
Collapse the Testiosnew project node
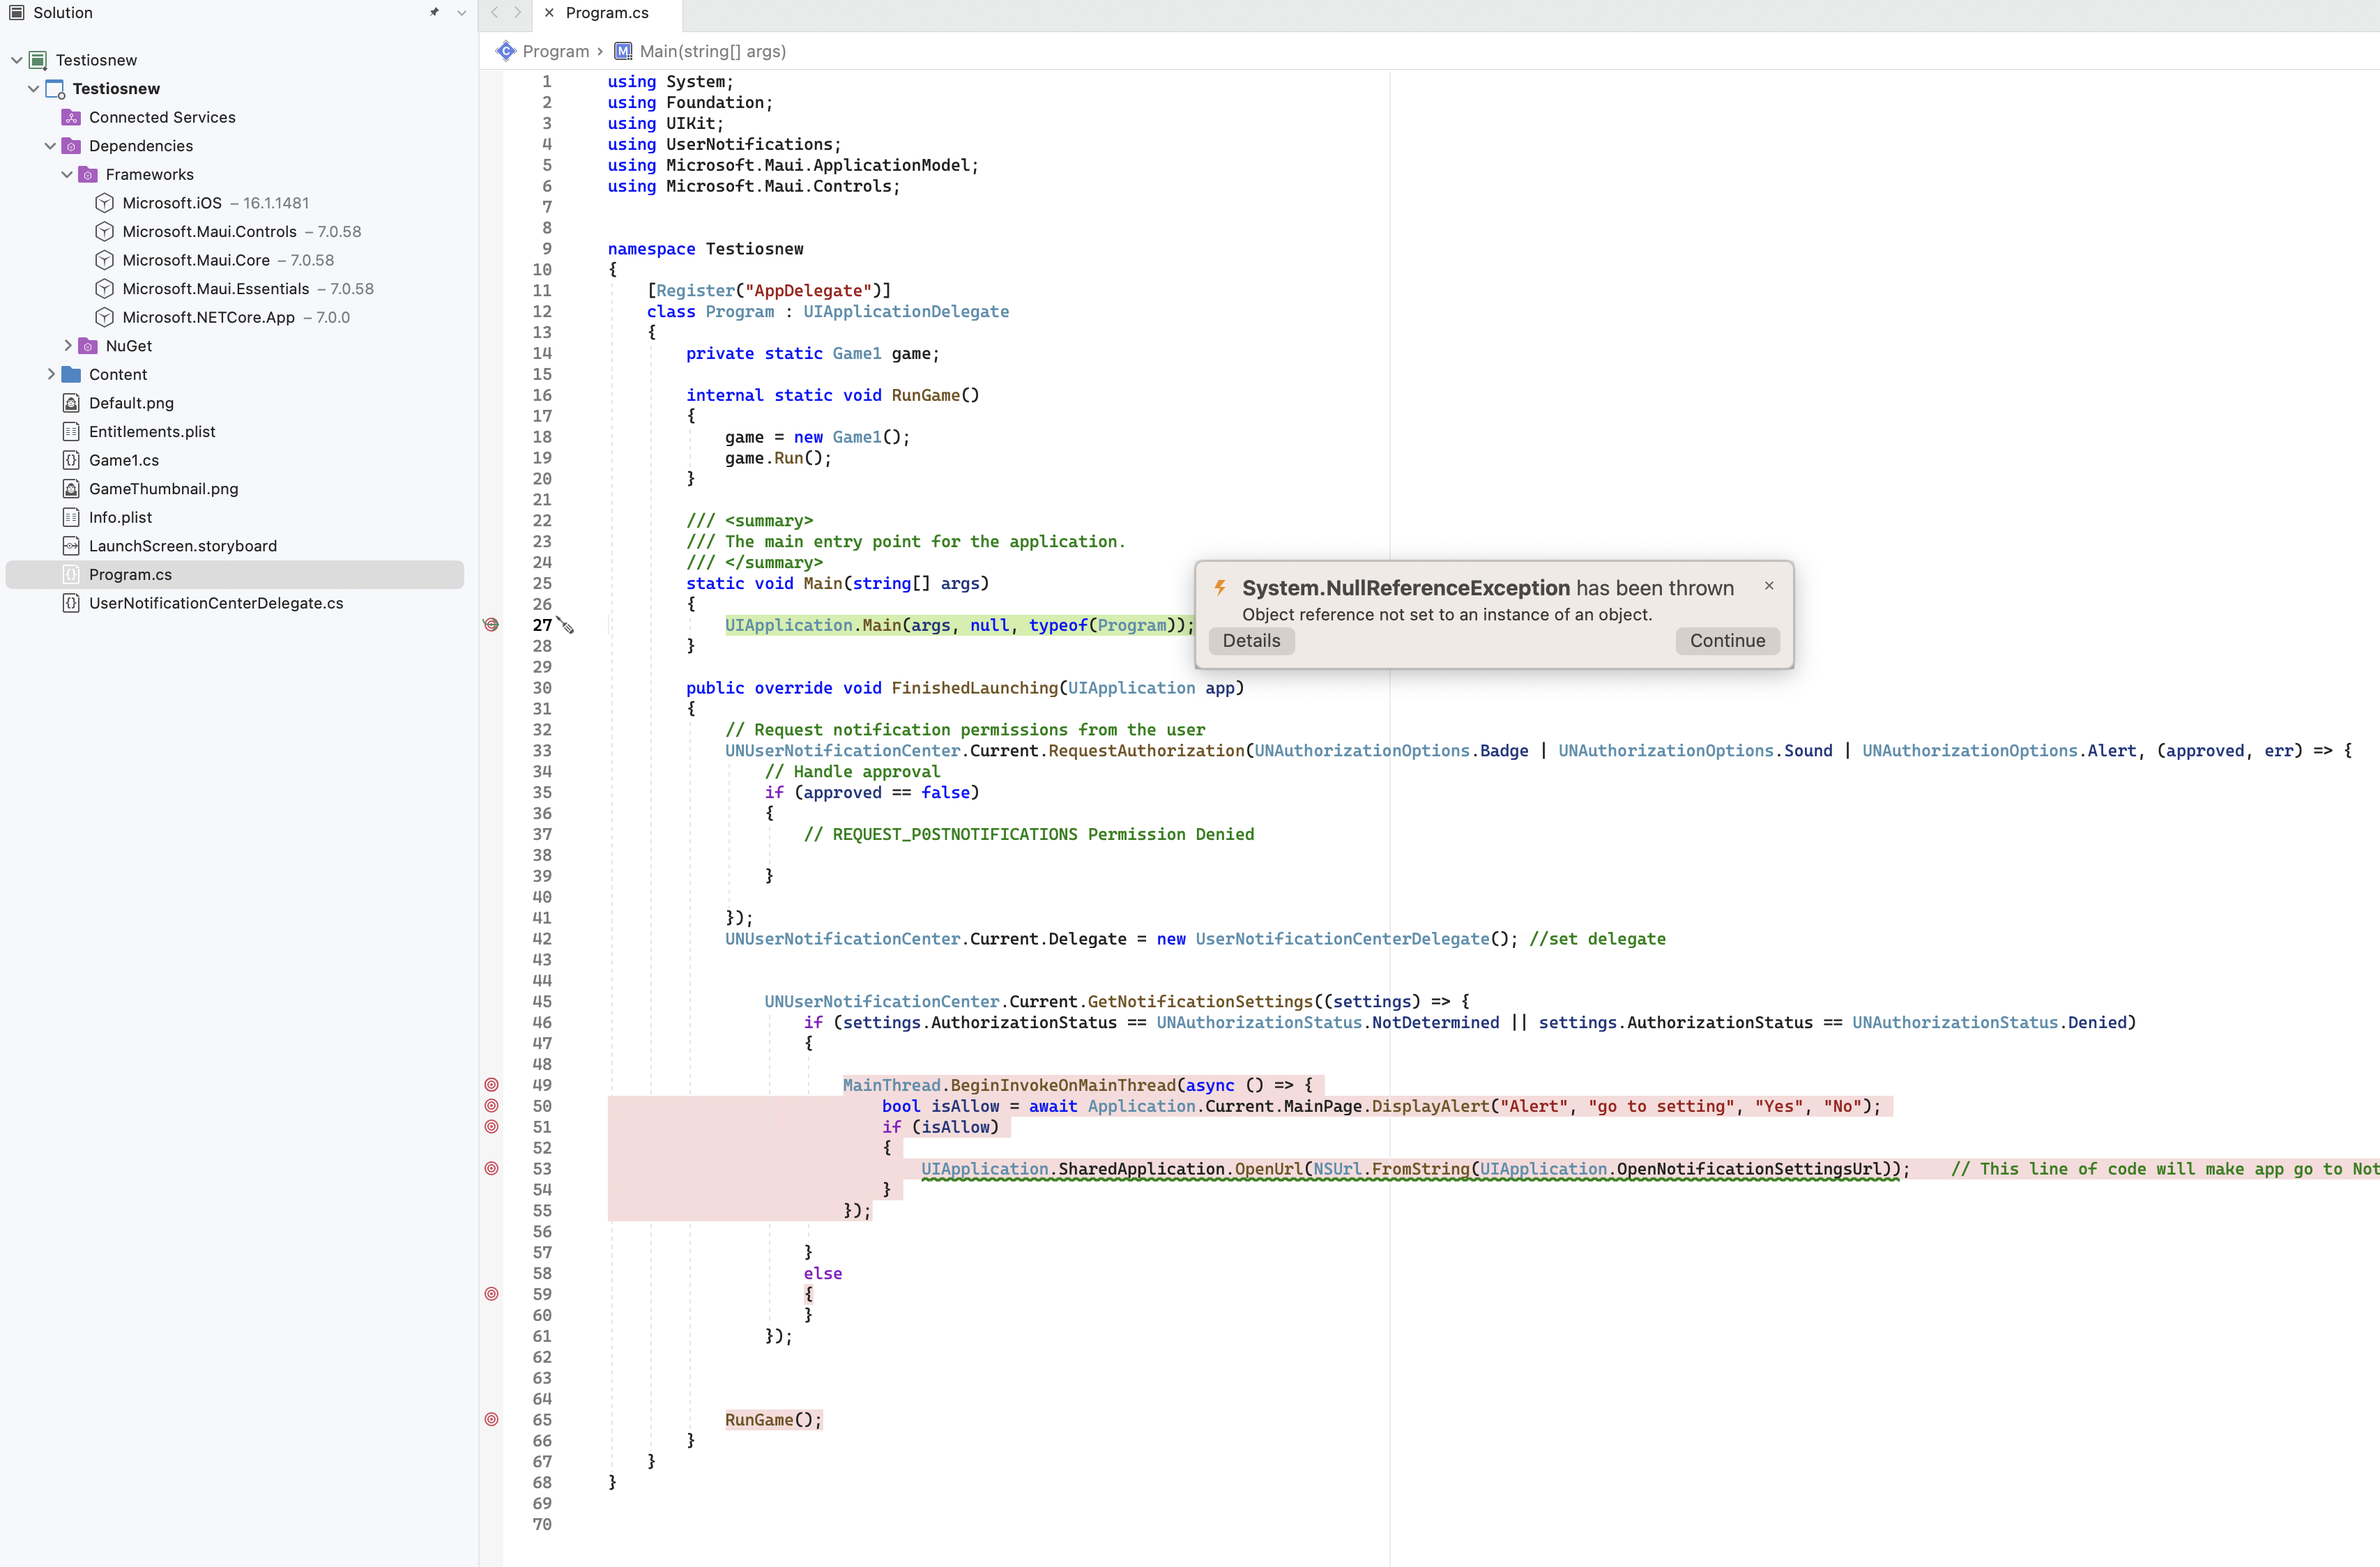click(x=33, y=89)
